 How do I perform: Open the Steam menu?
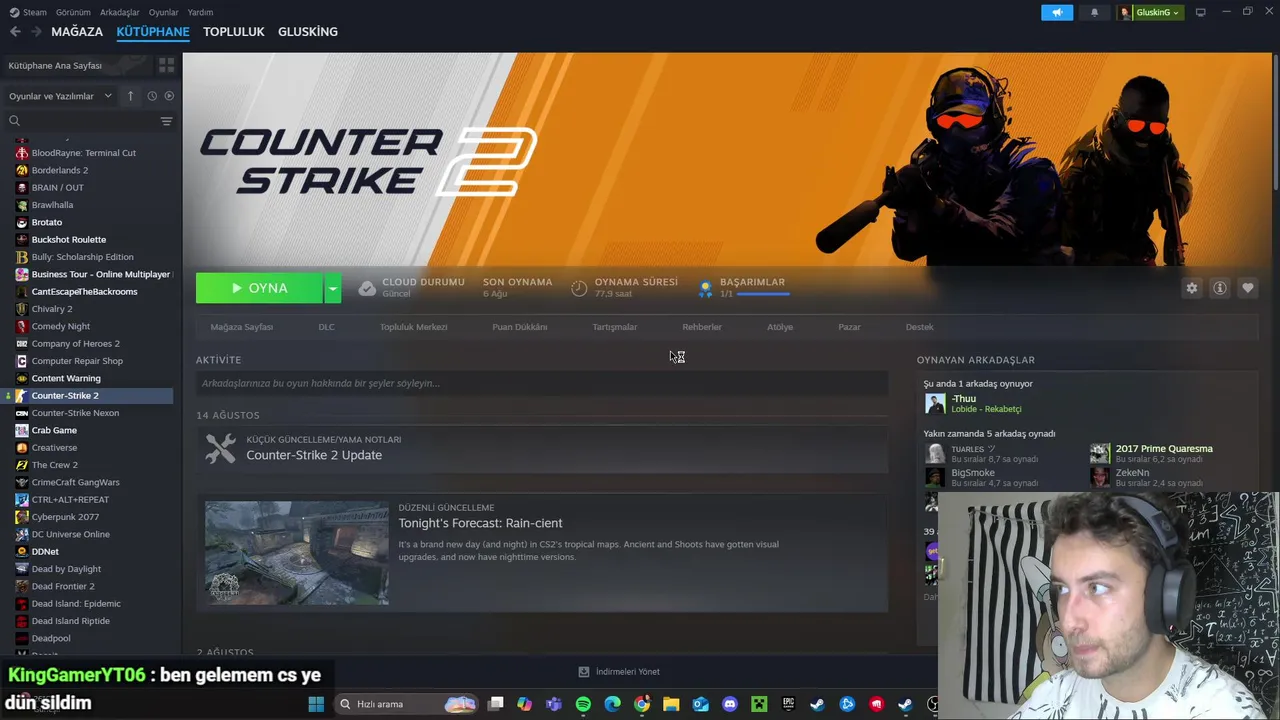point(28,12)
